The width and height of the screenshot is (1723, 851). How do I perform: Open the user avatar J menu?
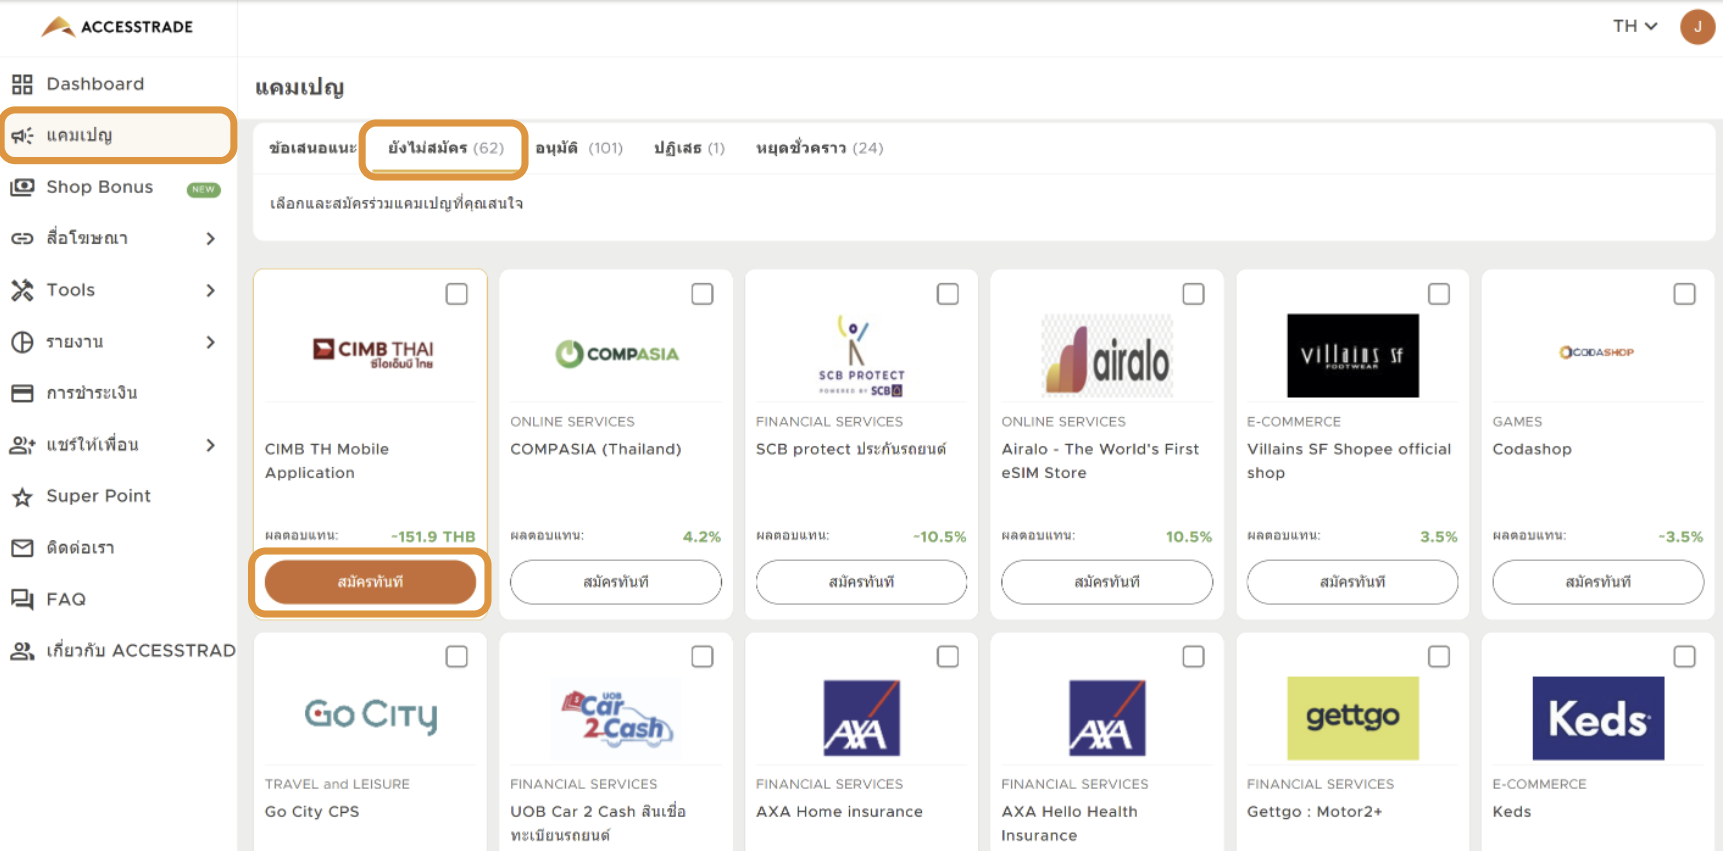coord(1697,27)
